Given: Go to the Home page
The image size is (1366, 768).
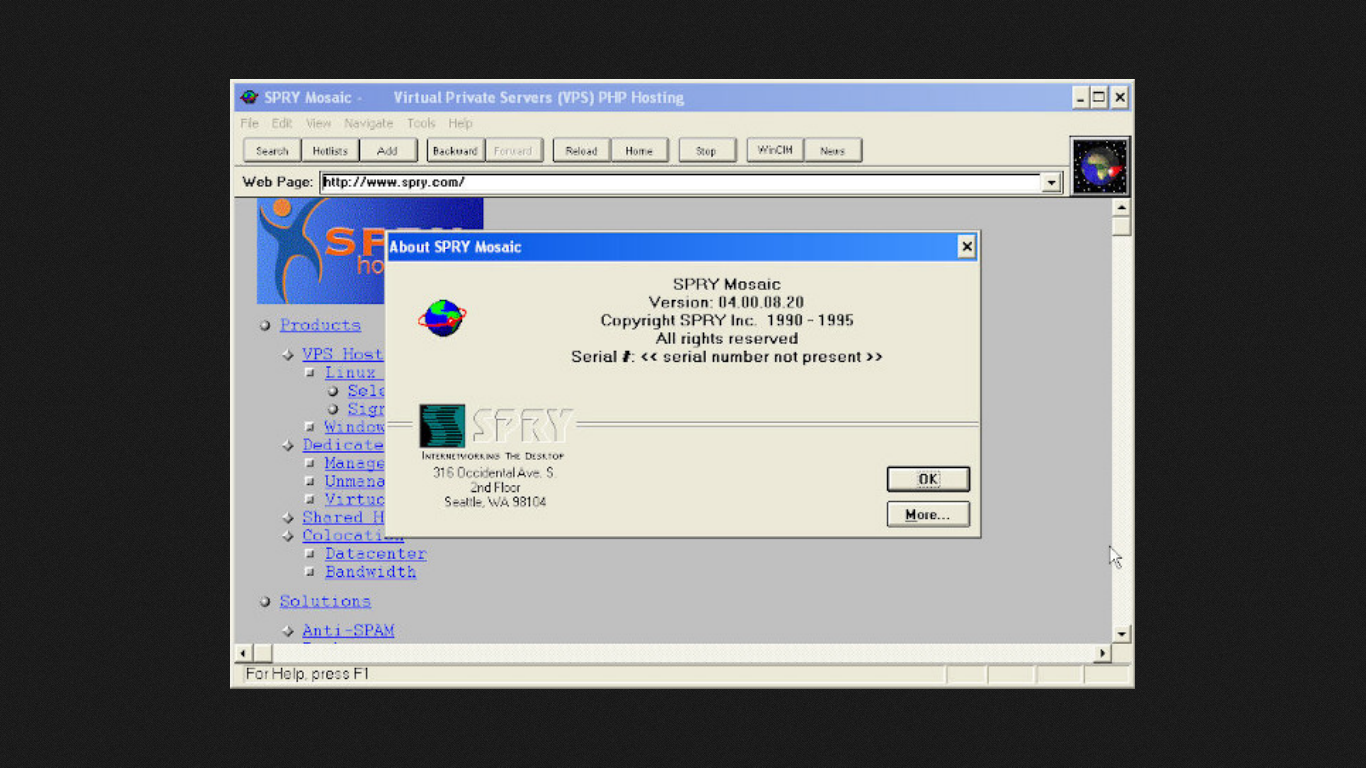Looking at the screenshot, I should coord(639,151).
